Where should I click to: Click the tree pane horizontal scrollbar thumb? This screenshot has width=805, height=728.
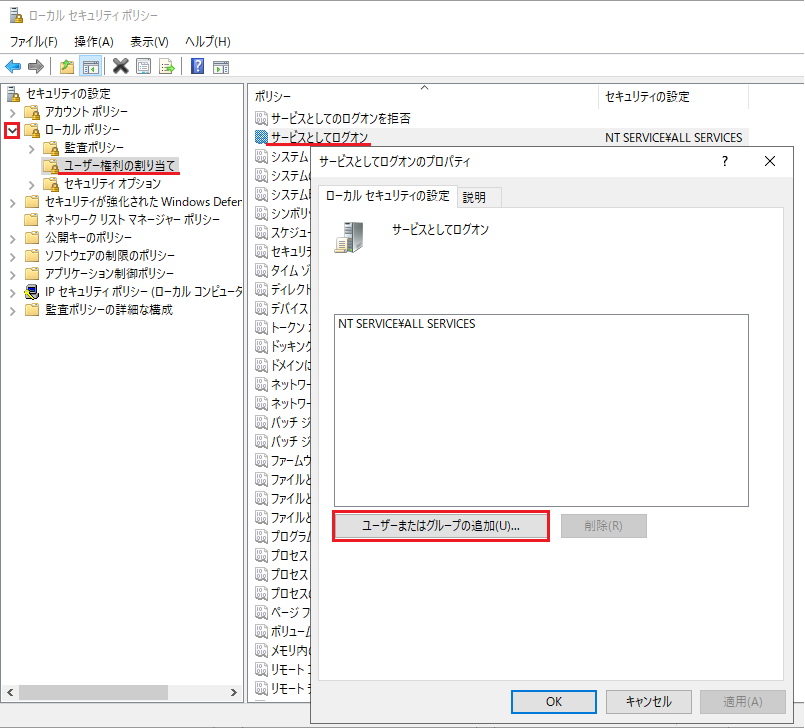tap(93, 693)
